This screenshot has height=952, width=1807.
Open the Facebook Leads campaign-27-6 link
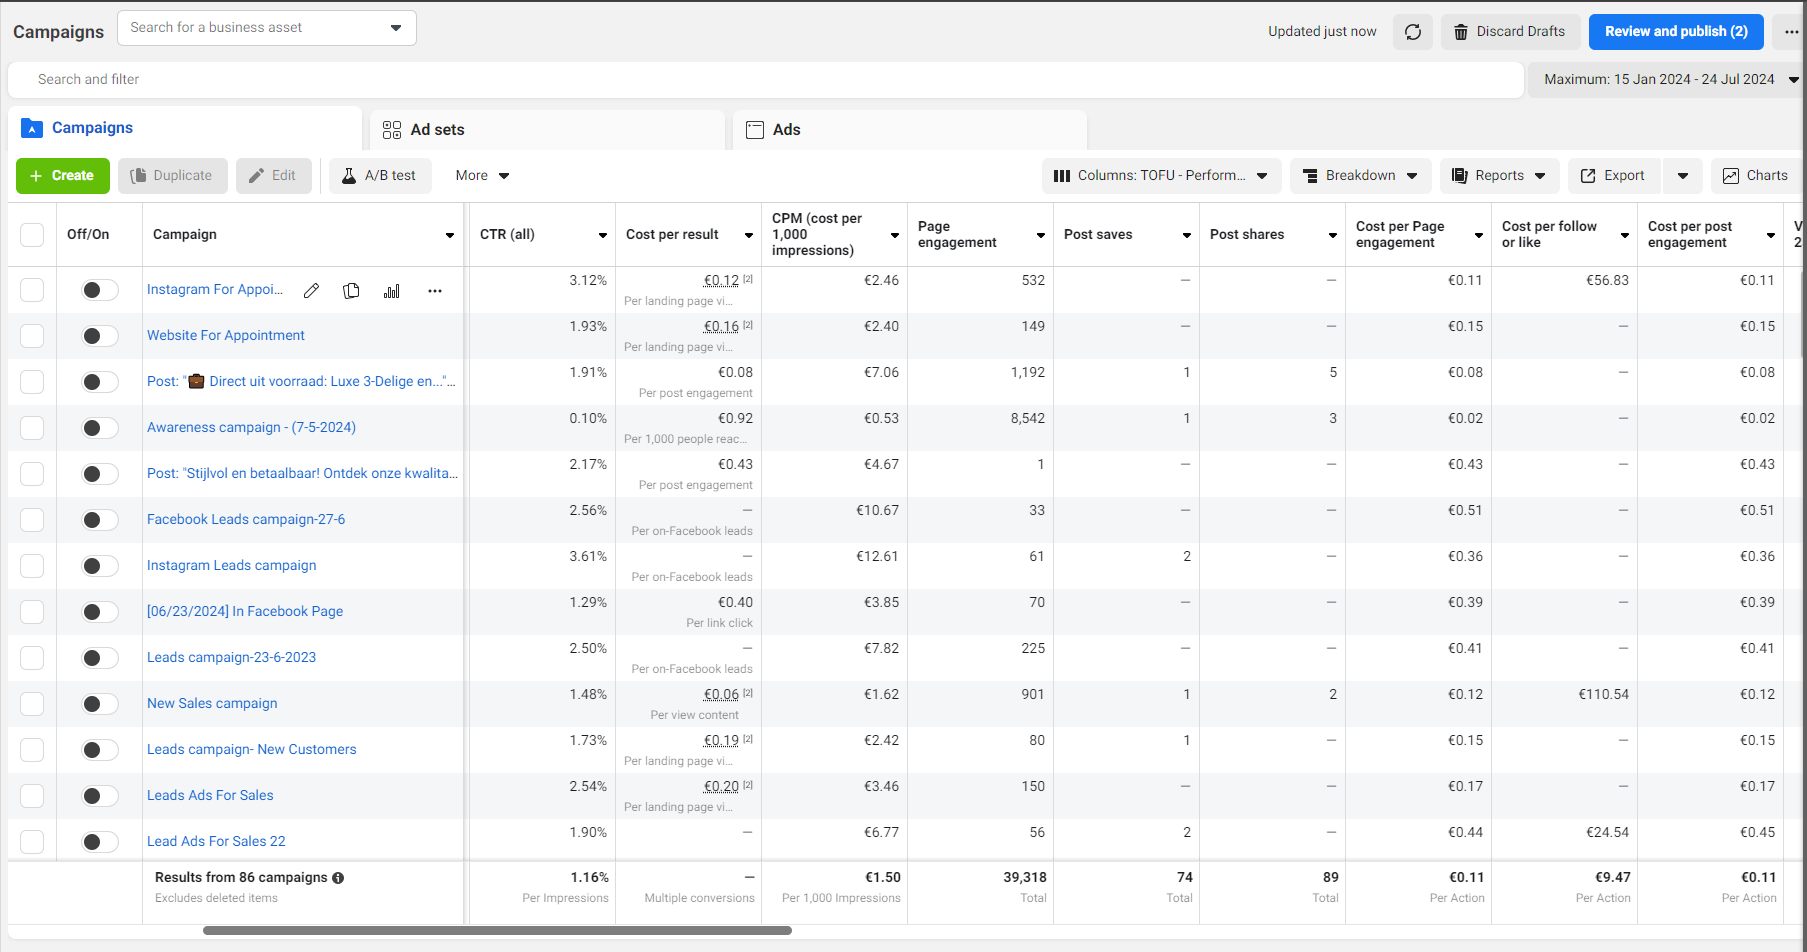click(246, 520)
